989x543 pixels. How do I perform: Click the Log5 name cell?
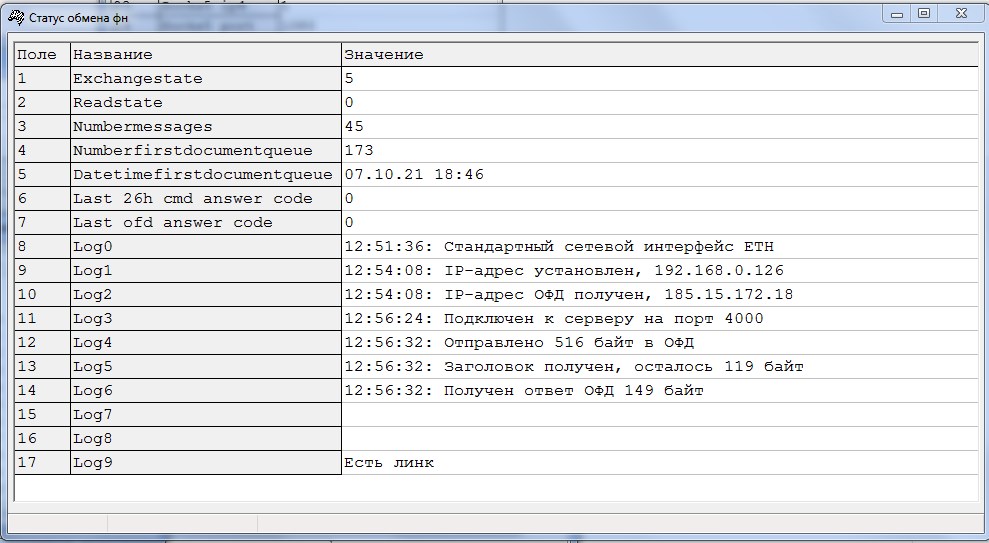pos(206,366)
